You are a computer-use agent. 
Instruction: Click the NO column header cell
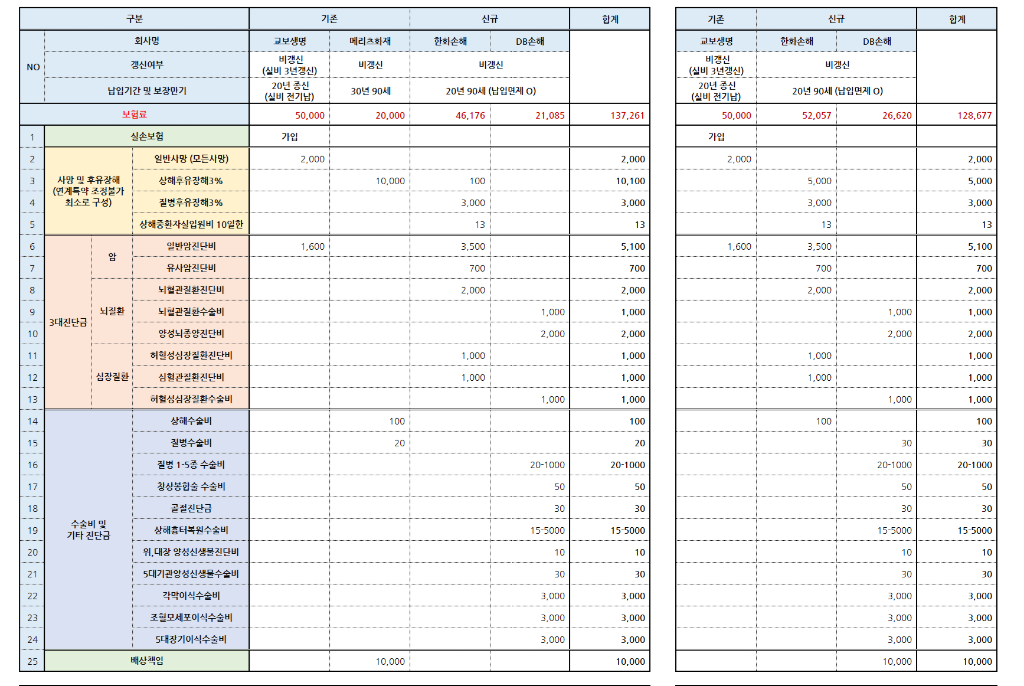(32, 68)
